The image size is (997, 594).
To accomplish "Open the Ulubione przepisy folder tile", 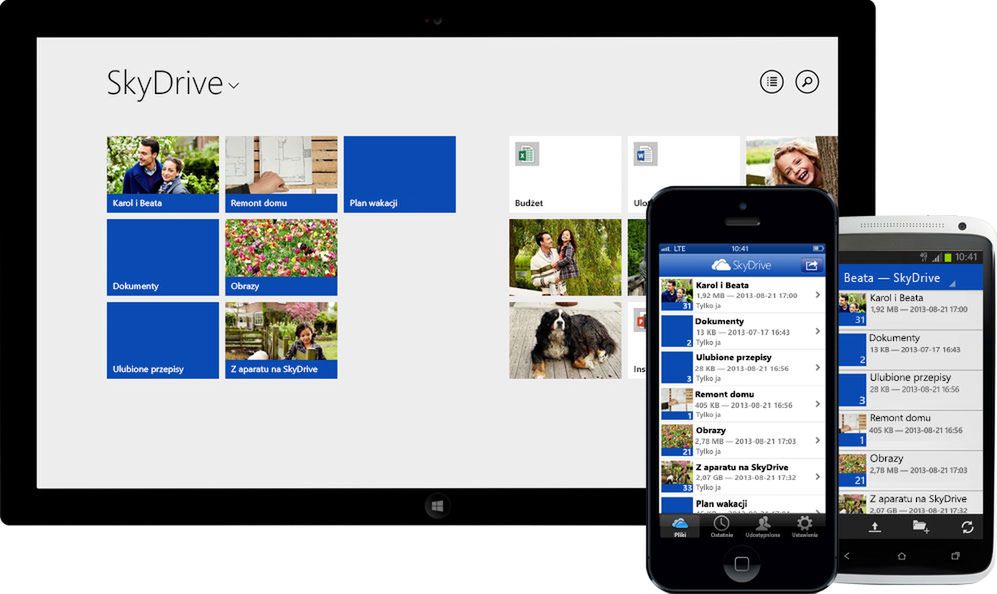I will (161, 340).
